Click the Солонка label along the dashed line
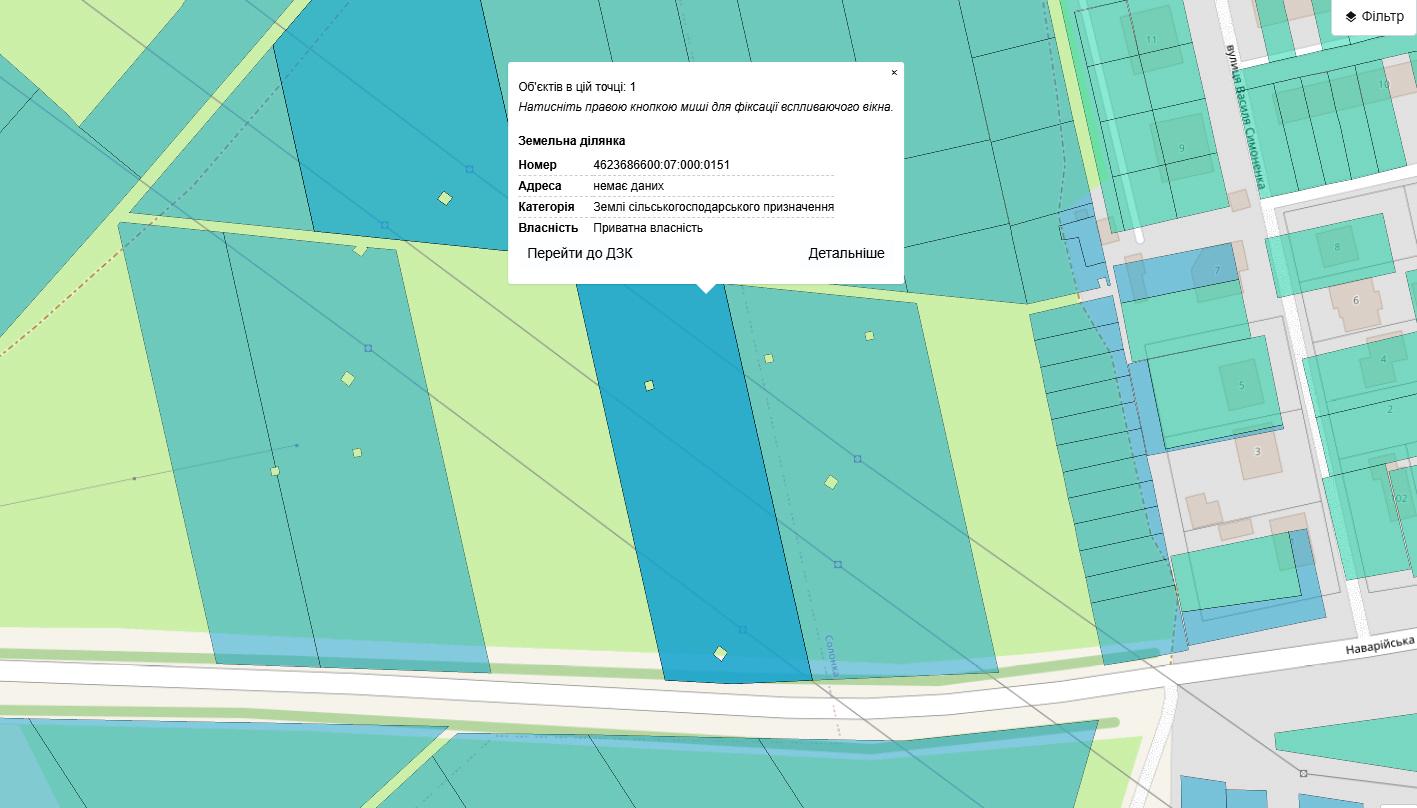 pos(830,655)
